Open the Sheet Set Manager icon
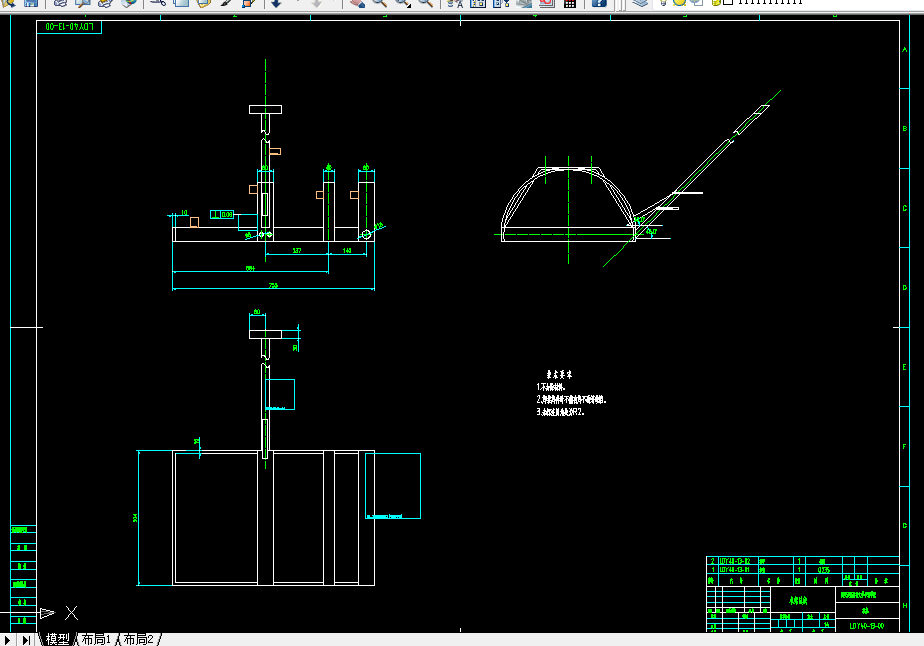This screenshot has height=646, width=924. point(524,3)
